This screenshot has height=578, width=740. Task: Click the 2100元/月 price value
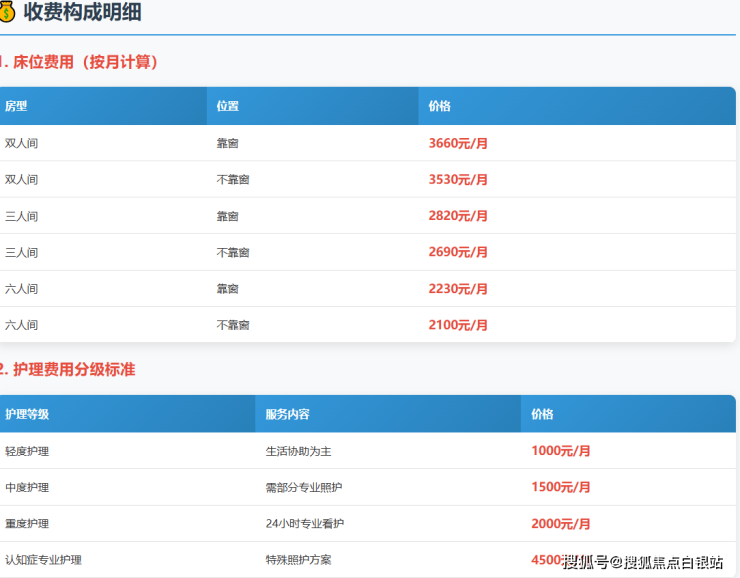point(458,325)
